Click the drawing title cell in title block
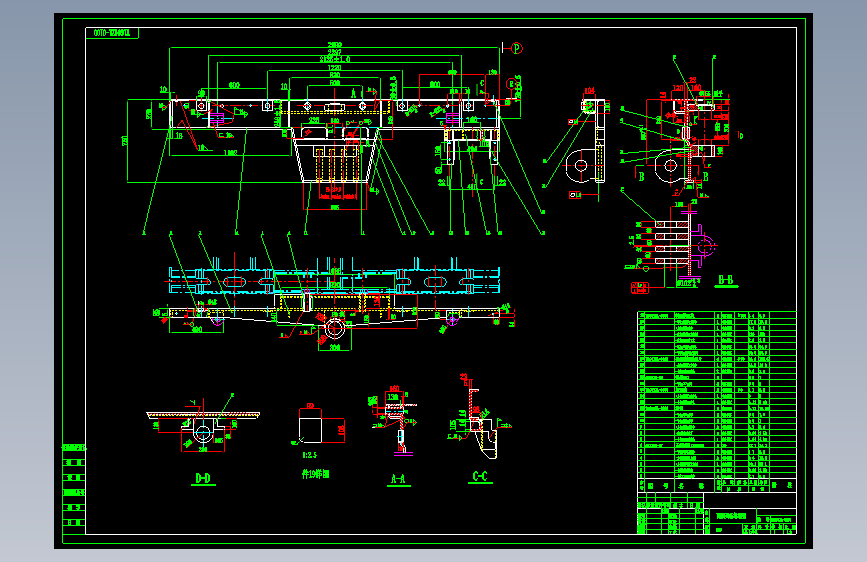The image size is (867, 562). [x=731, y=516]
